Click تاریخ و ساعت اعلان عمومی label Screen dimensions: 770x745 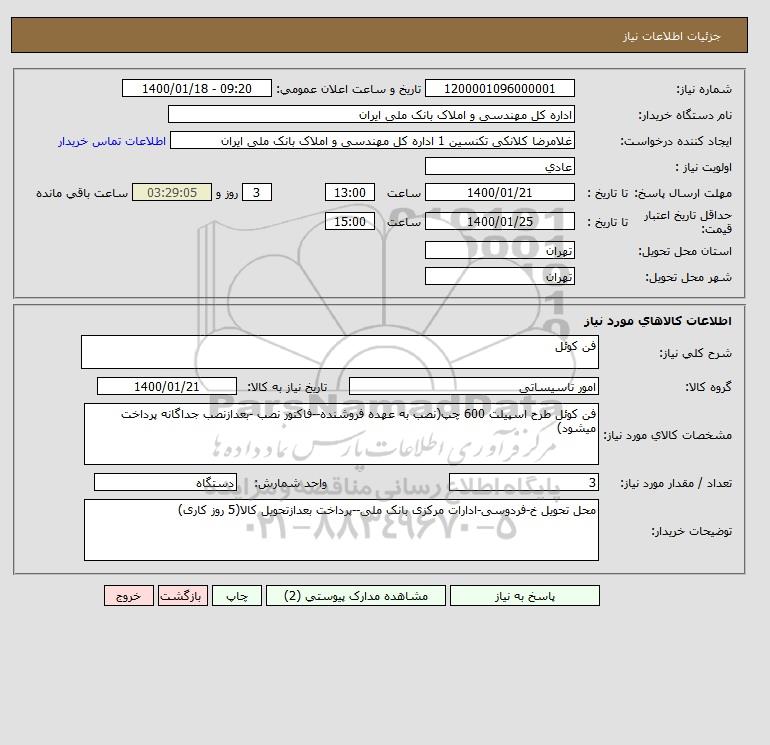(x=349, y=89)
